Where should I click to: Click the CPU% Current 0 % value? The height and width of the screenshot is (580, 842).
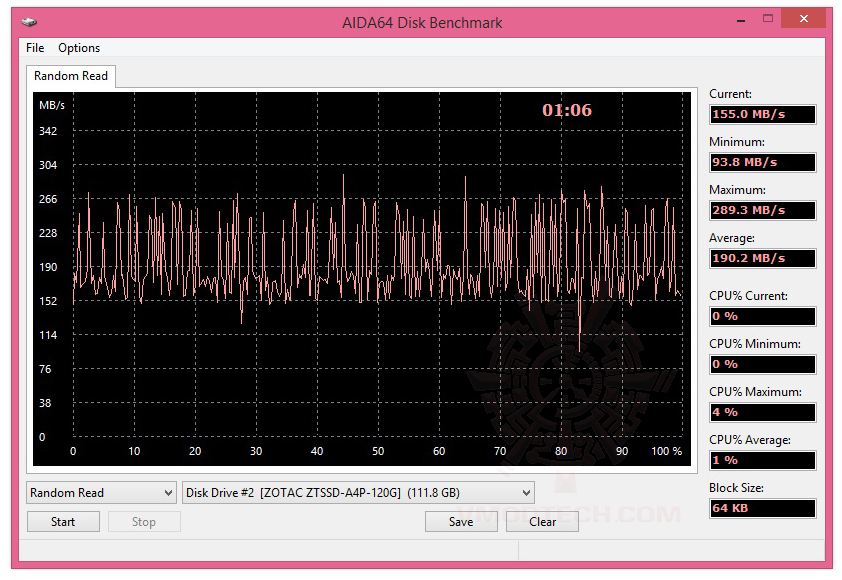763,316
